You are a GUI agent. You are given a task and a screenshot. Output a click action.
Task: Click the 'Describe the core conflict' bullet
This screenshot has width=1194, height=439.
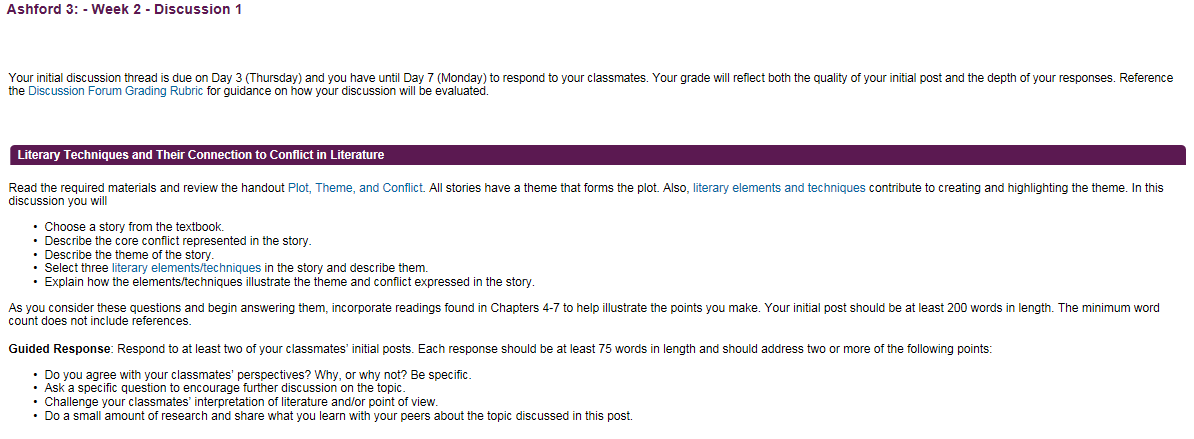177,240
